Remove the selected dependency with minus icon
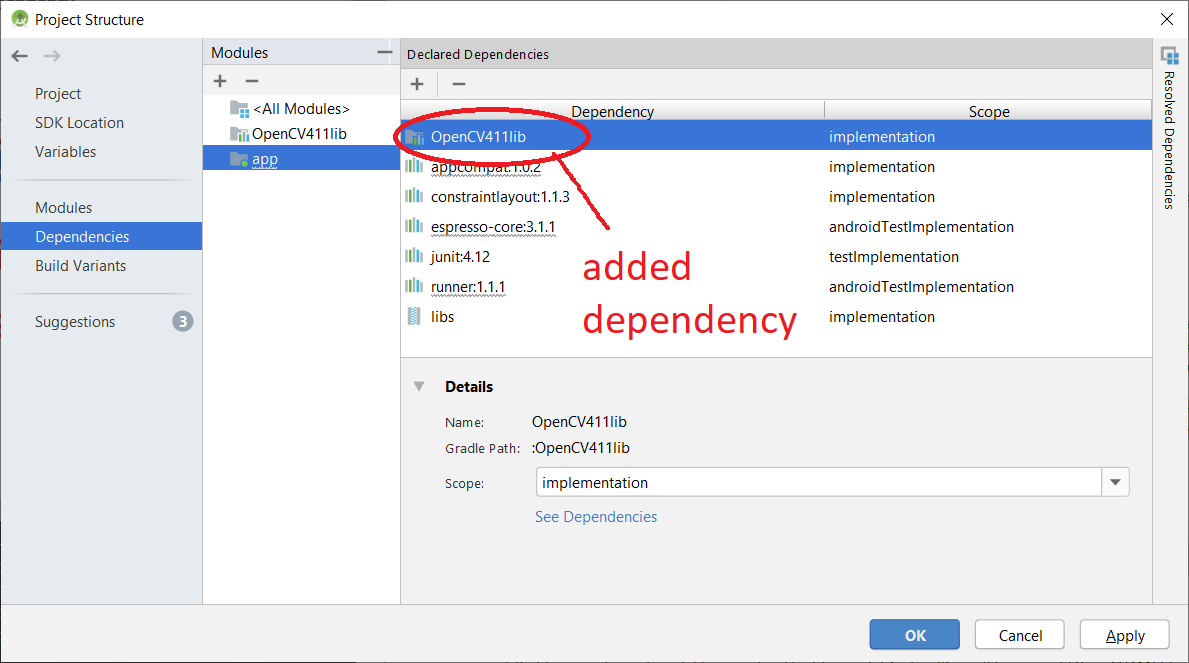This screenshot has width=1189, height=663. tap(459, 85)
